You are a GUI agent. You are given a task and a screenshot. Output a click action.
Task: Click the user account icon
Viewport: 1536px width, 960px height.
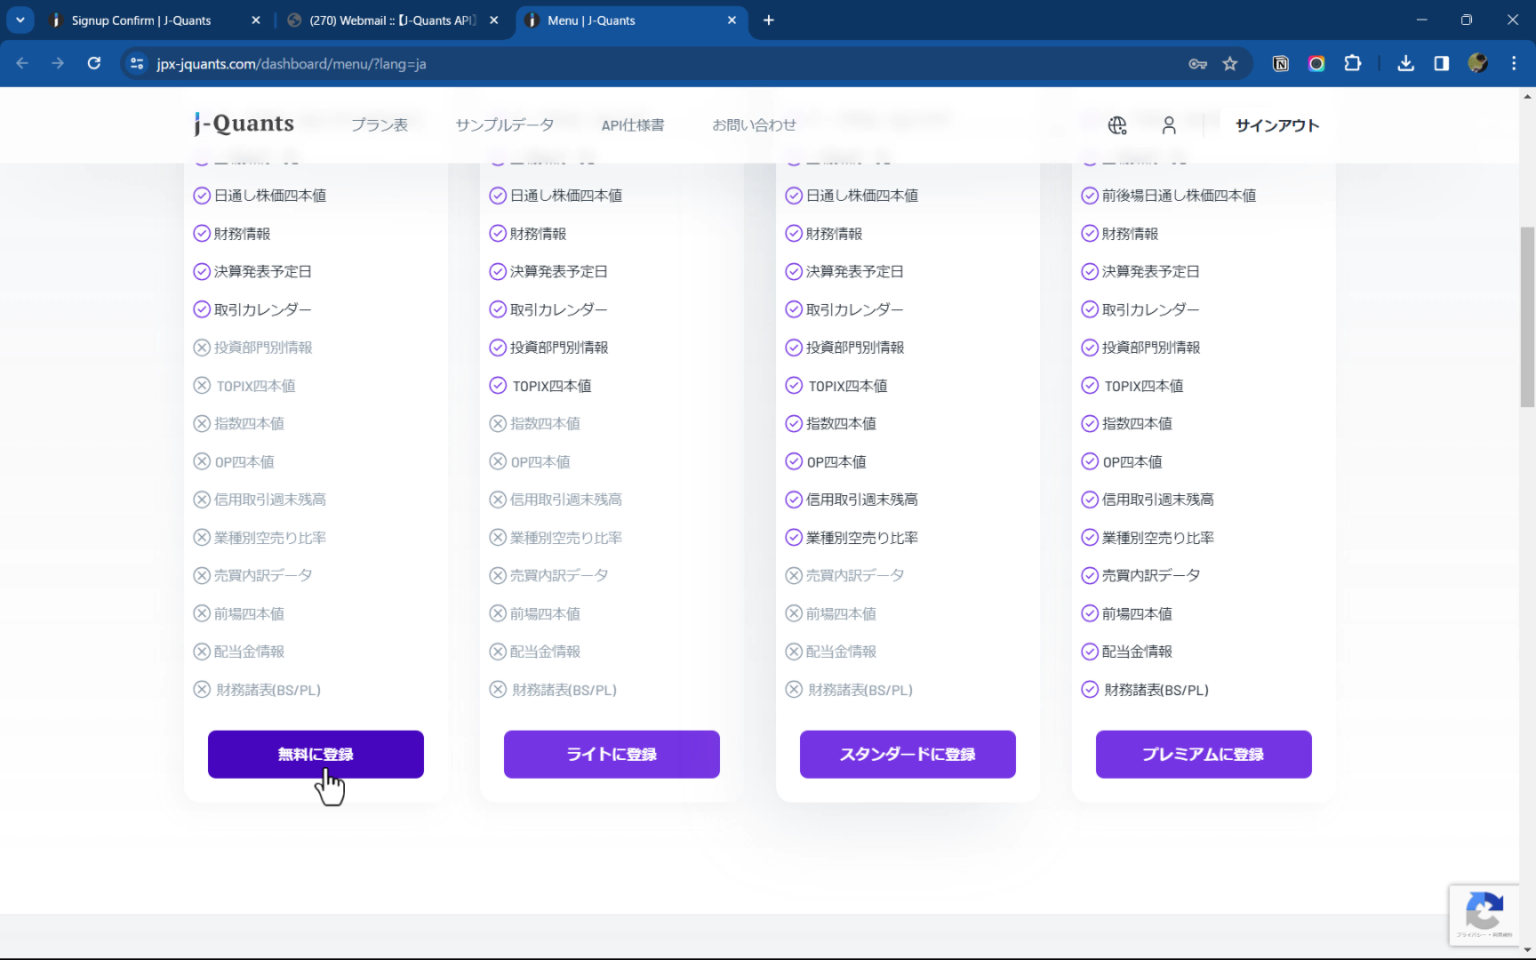pyautogui.click(x=1169, y=125)
